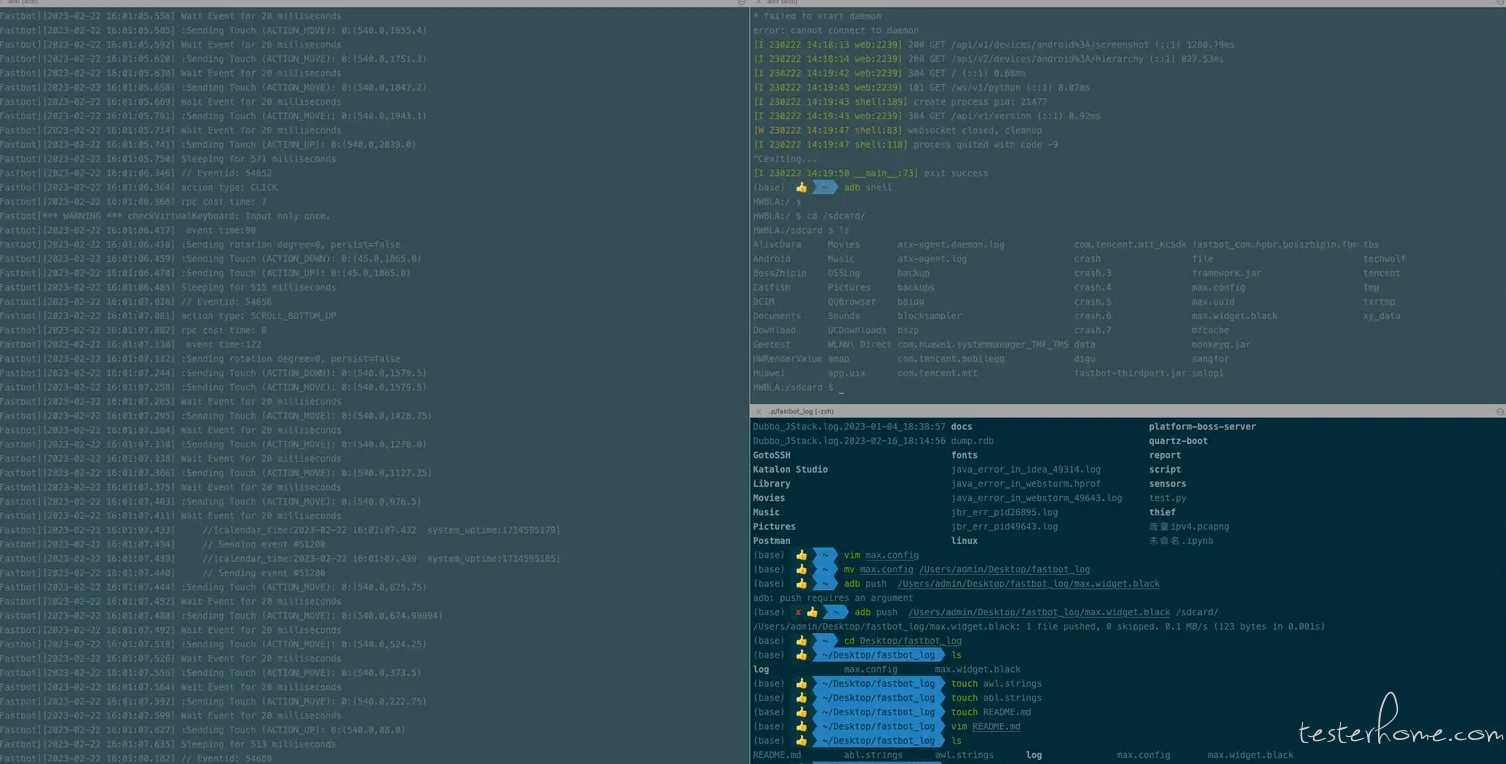Click 'max.uuid' in sdcard listing
Screen dimensions: 1506x764
tap(1213, 301)
